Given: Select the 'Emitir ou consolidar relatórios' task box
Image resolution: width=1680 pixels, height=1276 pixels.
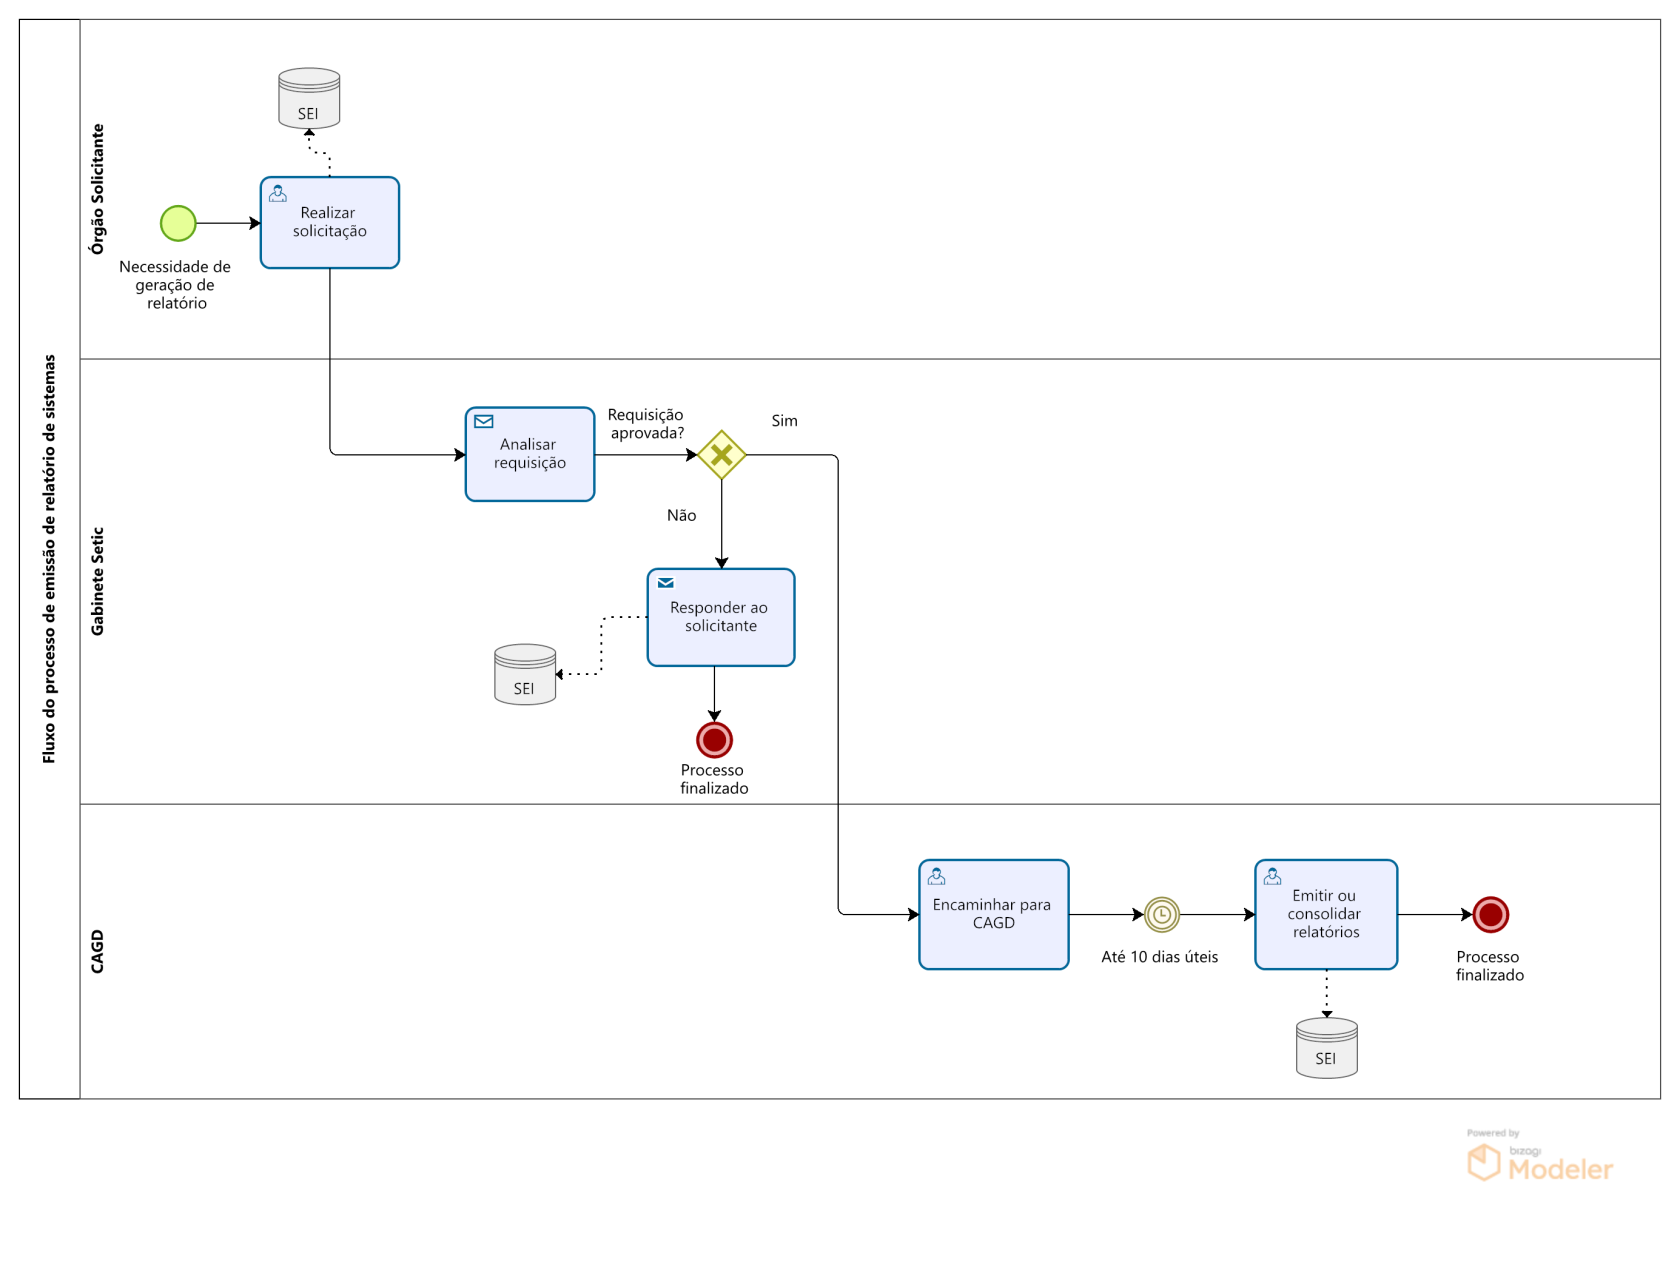Looking at the screenshot, I should (x=1326, y=914).
